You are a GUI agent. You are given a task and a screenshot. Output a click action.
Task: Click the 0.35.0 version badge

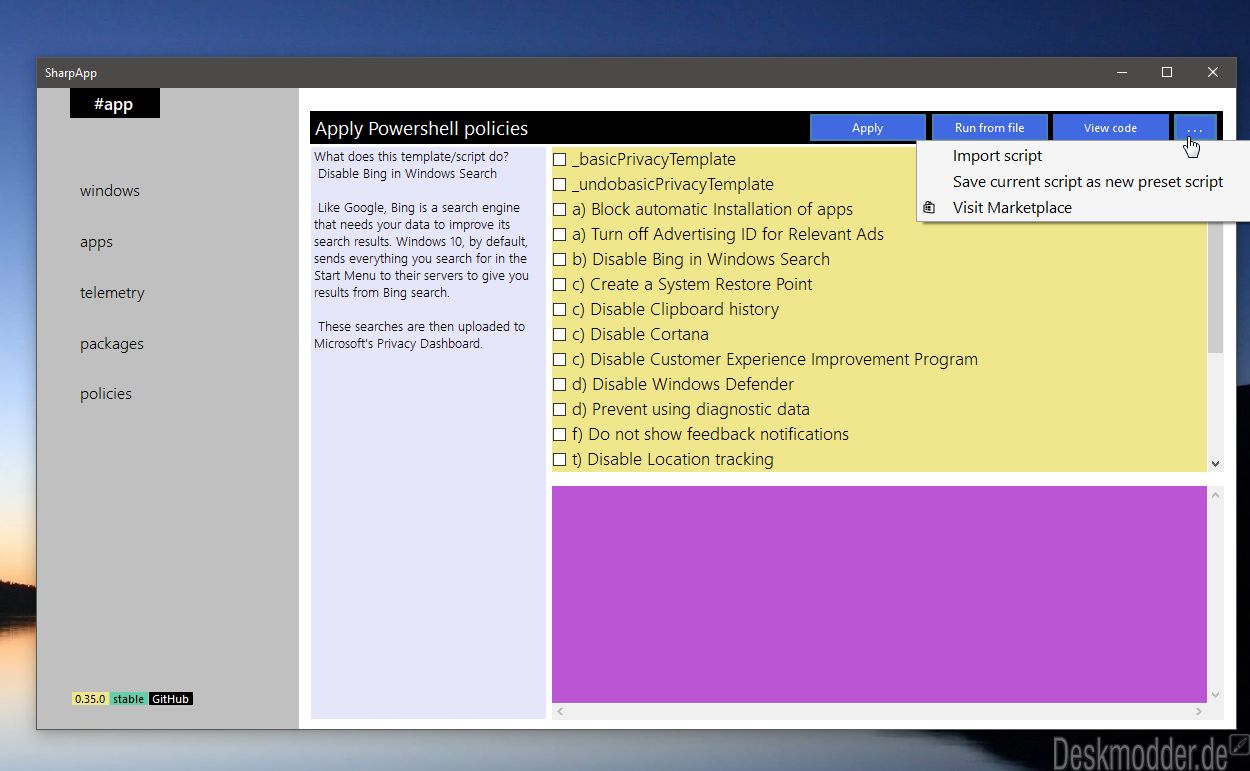tap(90, 699)
